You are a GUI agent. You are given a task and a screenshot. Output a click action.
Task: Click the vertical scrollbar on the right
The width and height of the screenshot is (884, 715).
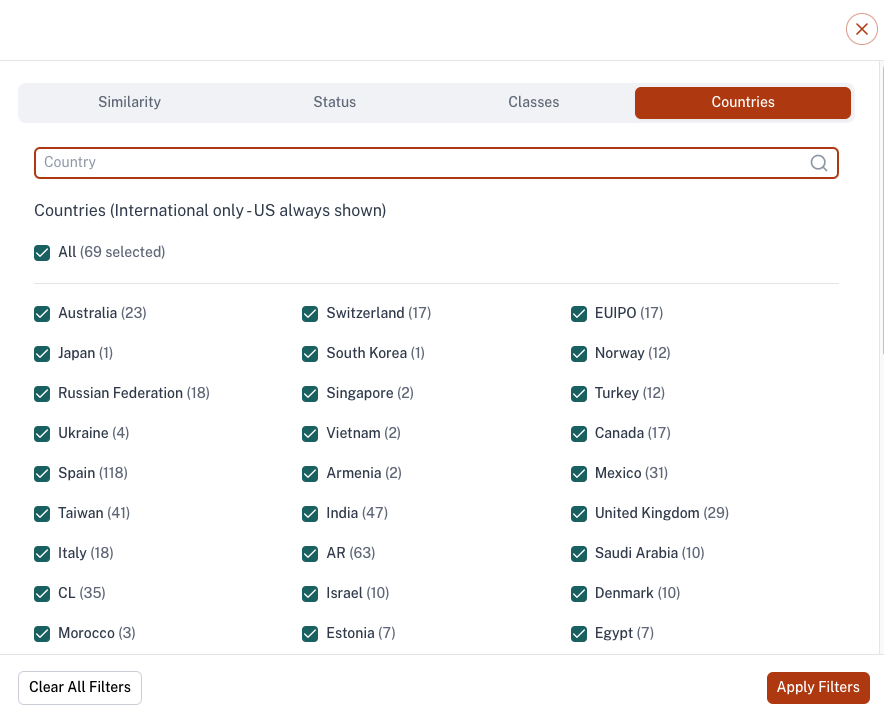pyautogui.click(x=881, y=209)
